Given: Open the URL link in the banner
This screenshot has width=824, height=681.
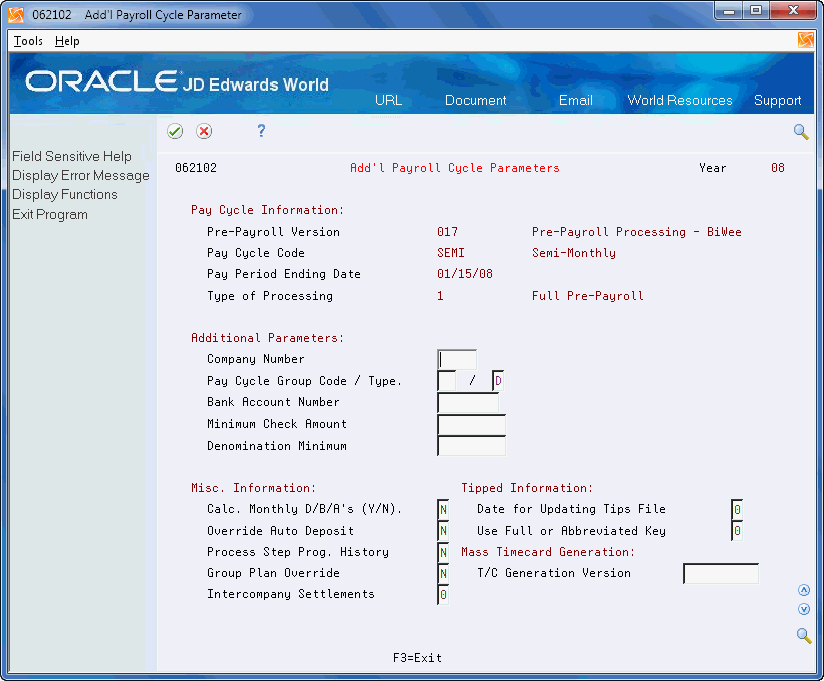Looking at the screenshot, I should pyautogui.click(x=388, y=100).
